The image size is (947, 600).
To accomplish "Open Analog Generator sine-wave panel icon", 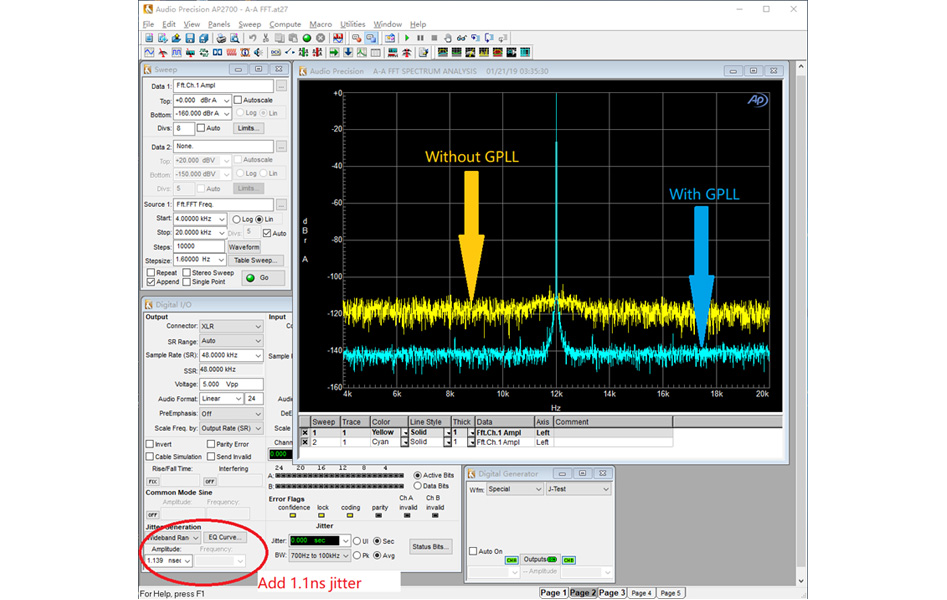I will (x=149, y=53).
